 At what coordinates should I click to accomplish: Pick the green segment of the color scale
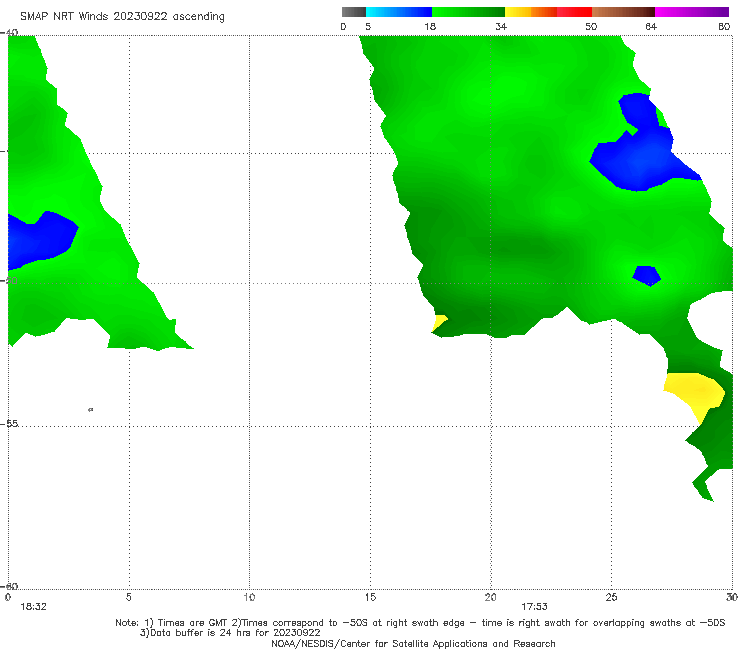pyautogui.click(x=469, y=12)
